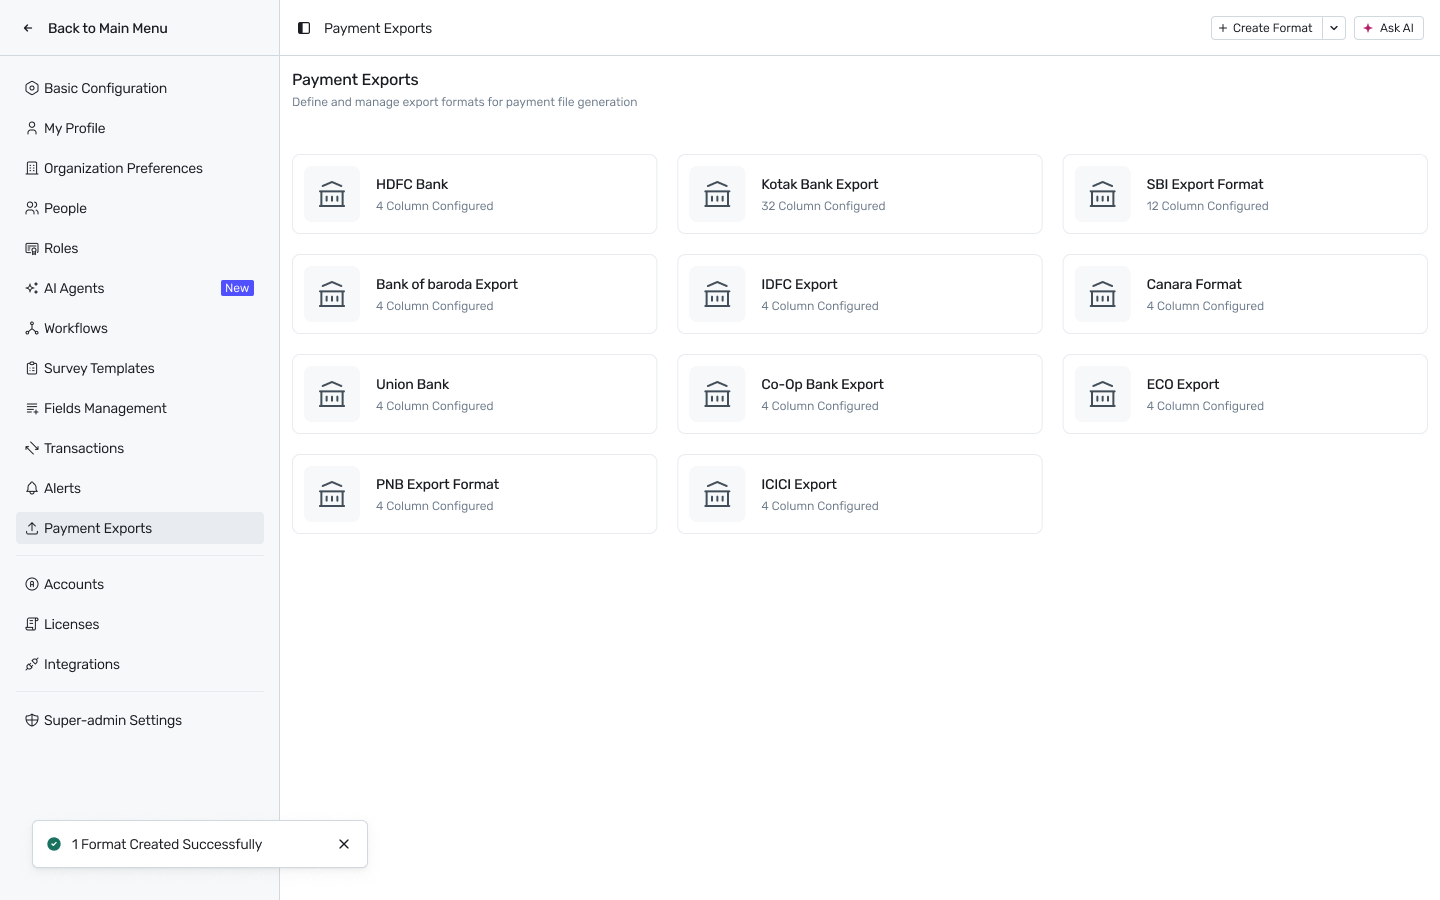Open the Bank of baroda Export format

474,294
